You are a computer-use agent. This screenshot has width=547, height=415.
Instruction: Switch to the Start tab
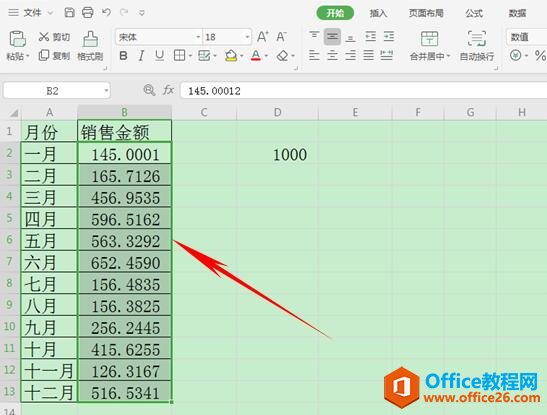click(x=335, y=13)
